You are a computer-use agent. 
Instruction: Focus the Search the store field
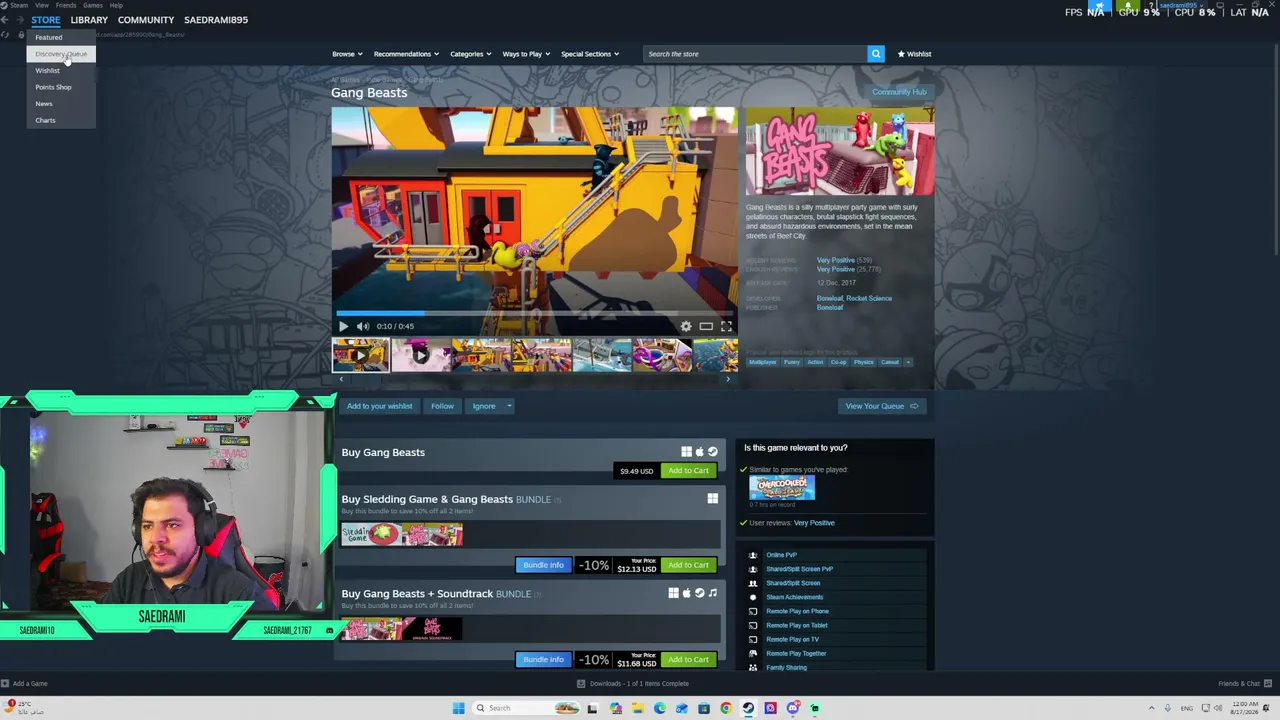(x=755, y=54)
